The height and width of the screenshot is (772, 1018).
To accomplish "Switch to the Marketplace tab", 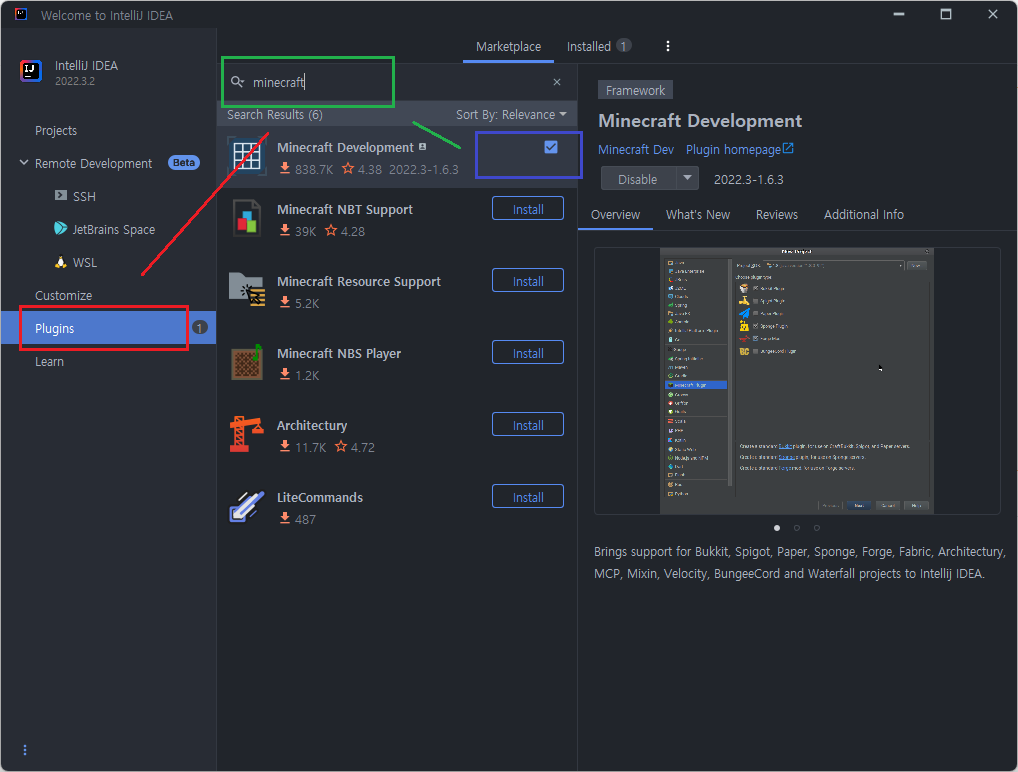I will (508, 47).
